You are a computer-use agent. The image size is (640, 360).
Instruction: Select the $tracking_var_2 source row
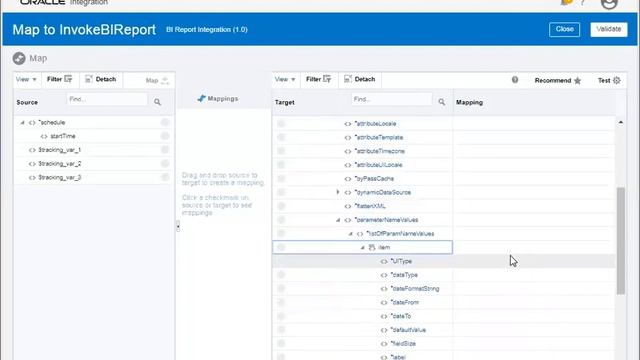(93, 164)
